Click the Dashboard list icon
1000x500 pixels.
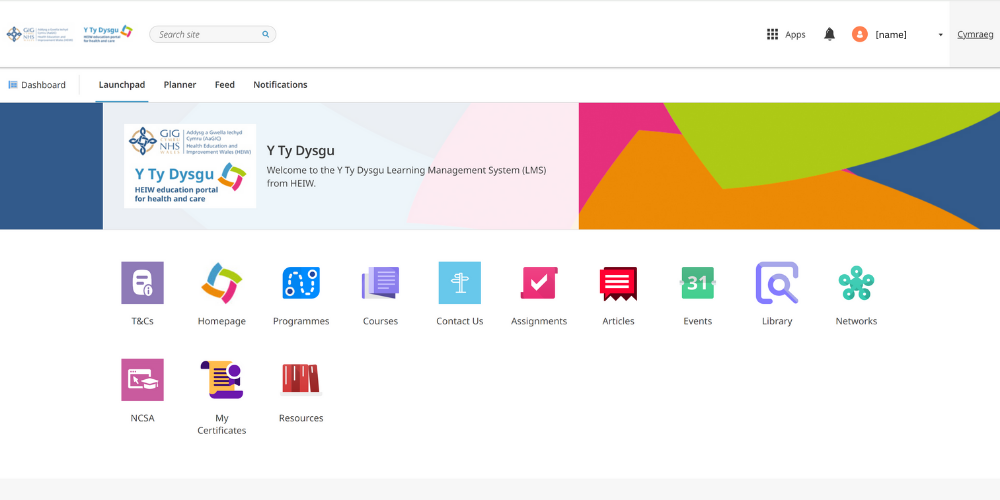click(x=13, y=85)
